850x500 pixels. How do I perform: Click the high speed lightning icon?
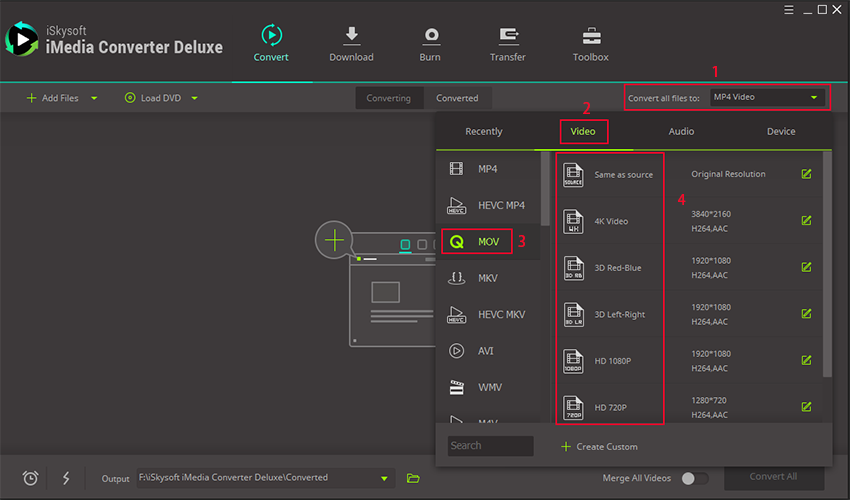[x=66, y=478]
